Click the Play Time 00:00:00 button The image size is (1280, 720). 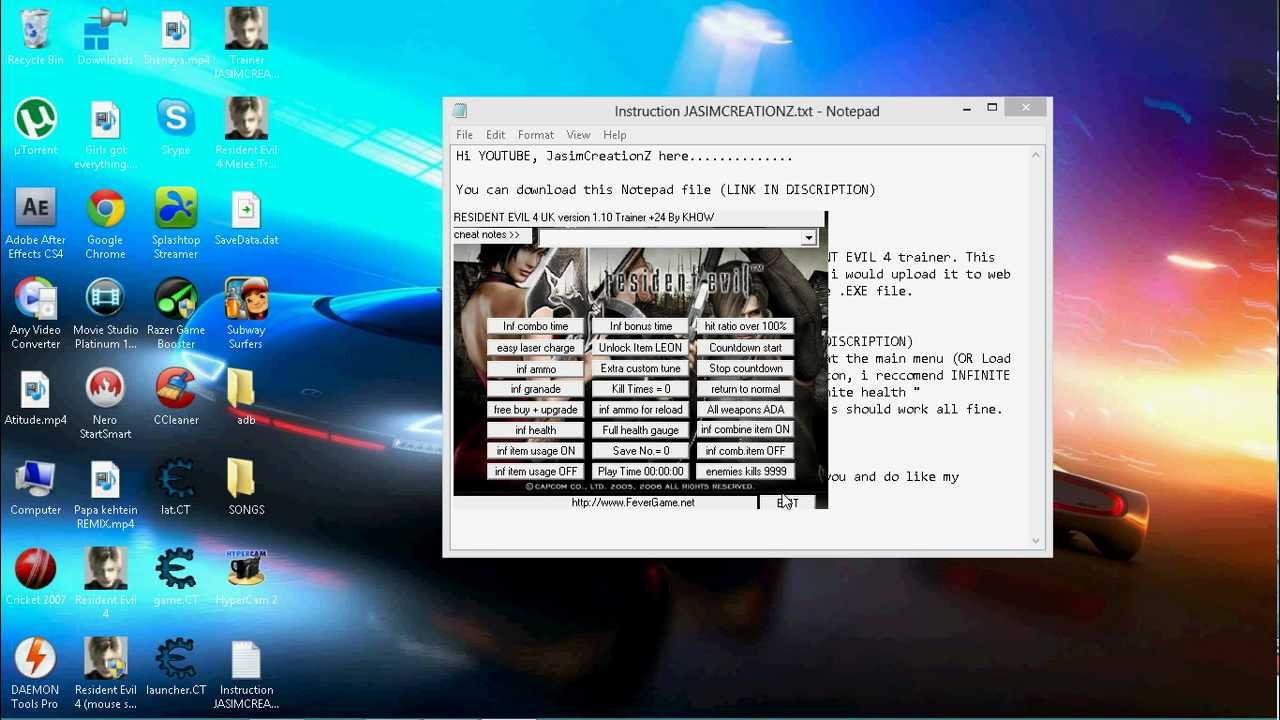(x=641, y=471)
